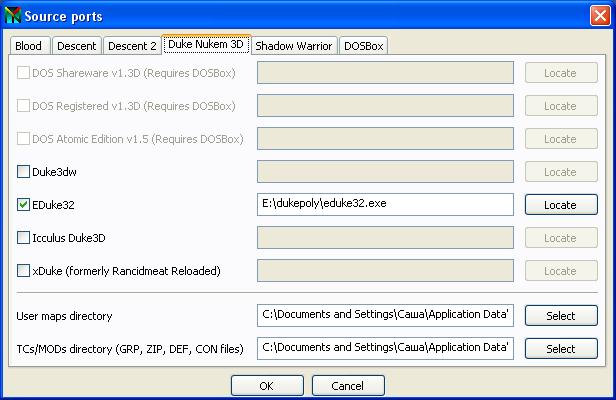Select the User maps directory
Viewport: 616px width, 400px height.
click(x=561, y=316)
